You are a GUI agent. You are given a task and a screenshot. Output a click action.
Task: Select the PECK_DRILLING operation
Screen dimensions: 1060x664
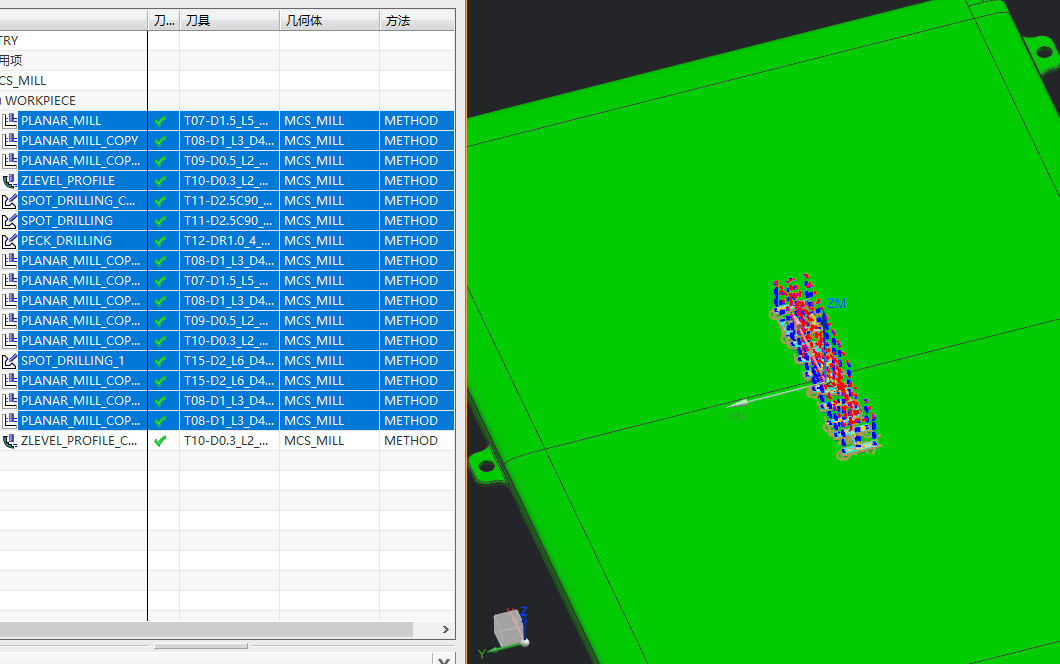pyautogui.click(x=66, y=241)
